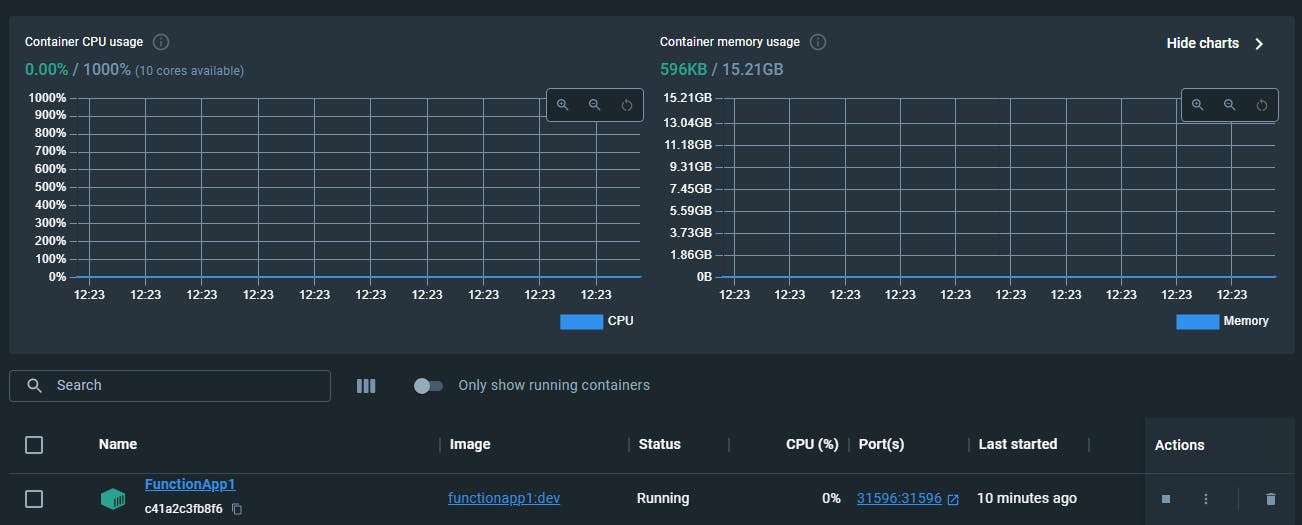
Task: Click the Container memory usage title
Action: (730, 42)
